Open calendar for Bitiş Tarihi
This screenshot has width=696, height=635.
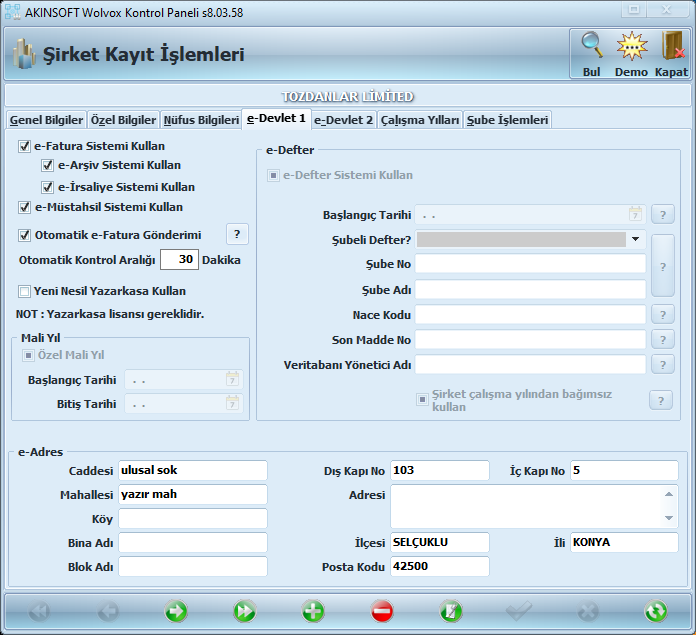tap(232, 403)
